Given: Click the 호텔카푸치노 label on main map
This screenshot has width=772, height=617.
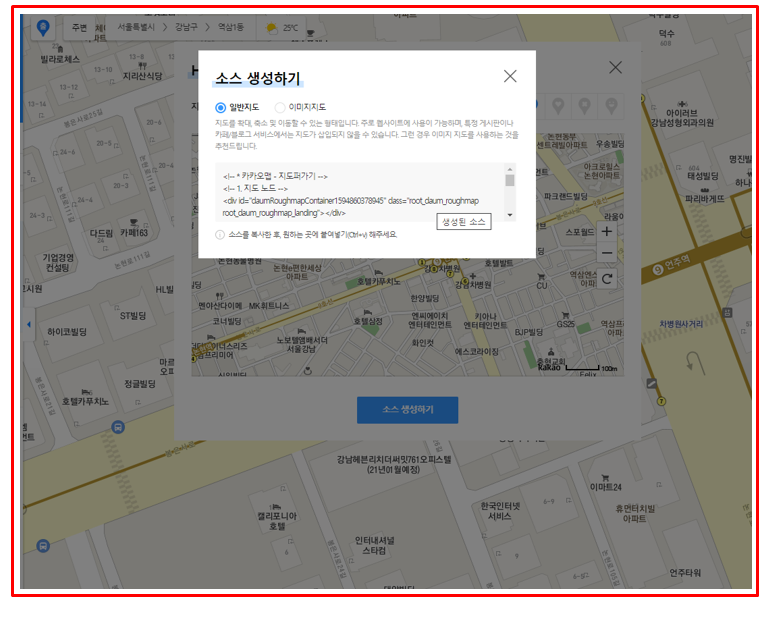Looking at the screenshot, I should click(x=85, y=401).
